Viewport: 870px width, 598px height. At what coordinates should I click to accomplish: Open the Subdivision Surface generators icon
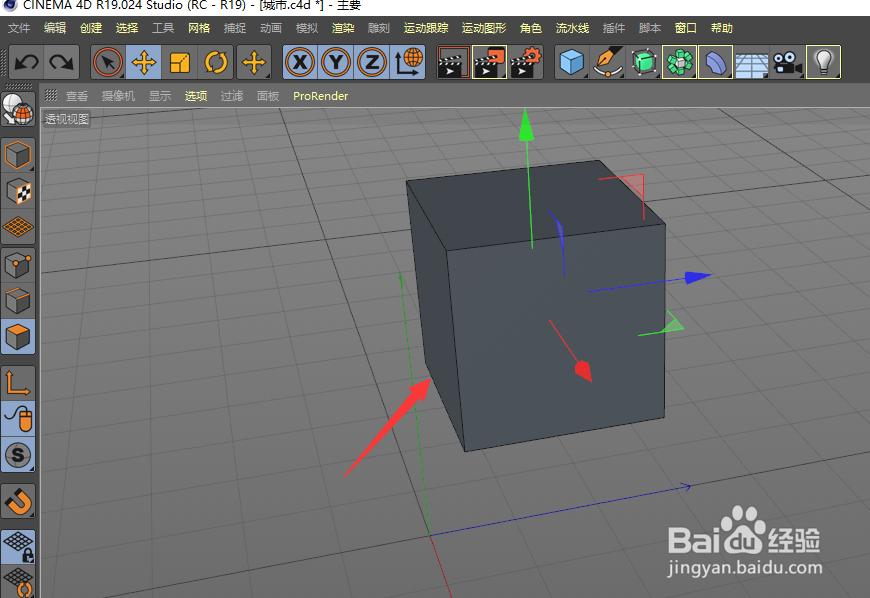click(644, 62)
